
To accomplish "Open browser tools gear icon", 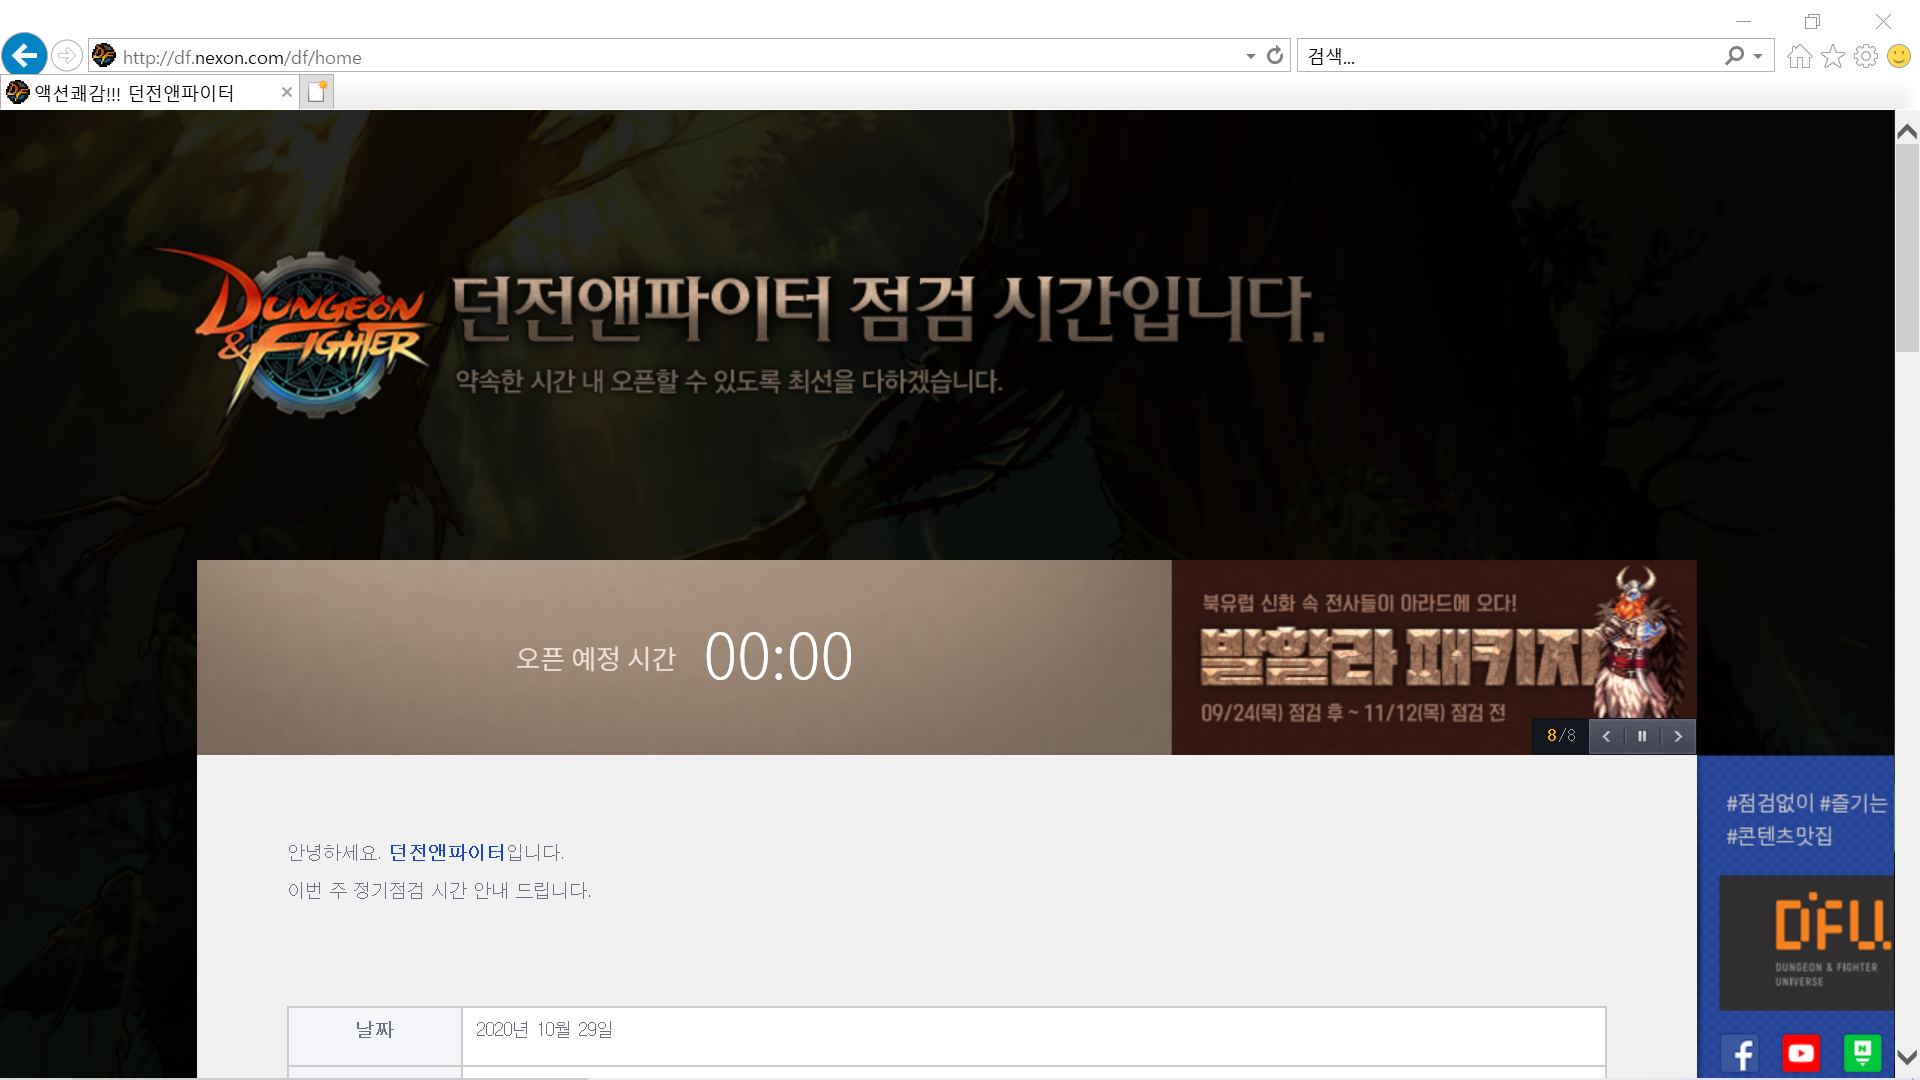I will tap(1865, 56).
